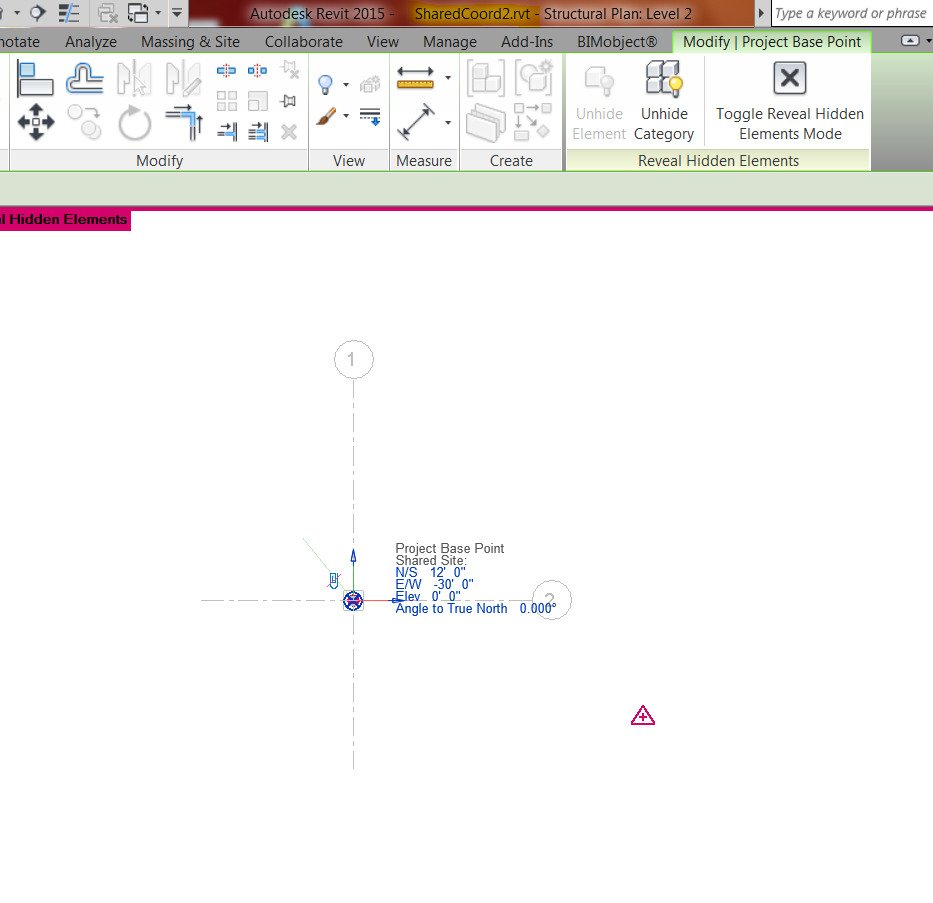The image size is (933, 903).
Task: Open Customize Quick Access Toolbar dropdown
Action: [x=177, y=12]
